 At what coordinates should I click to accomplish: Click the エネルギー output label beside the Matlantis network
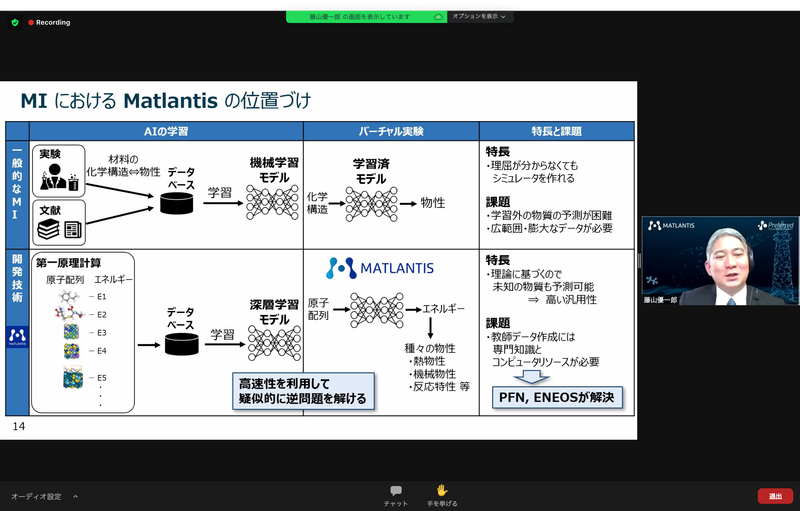[443, 309]
